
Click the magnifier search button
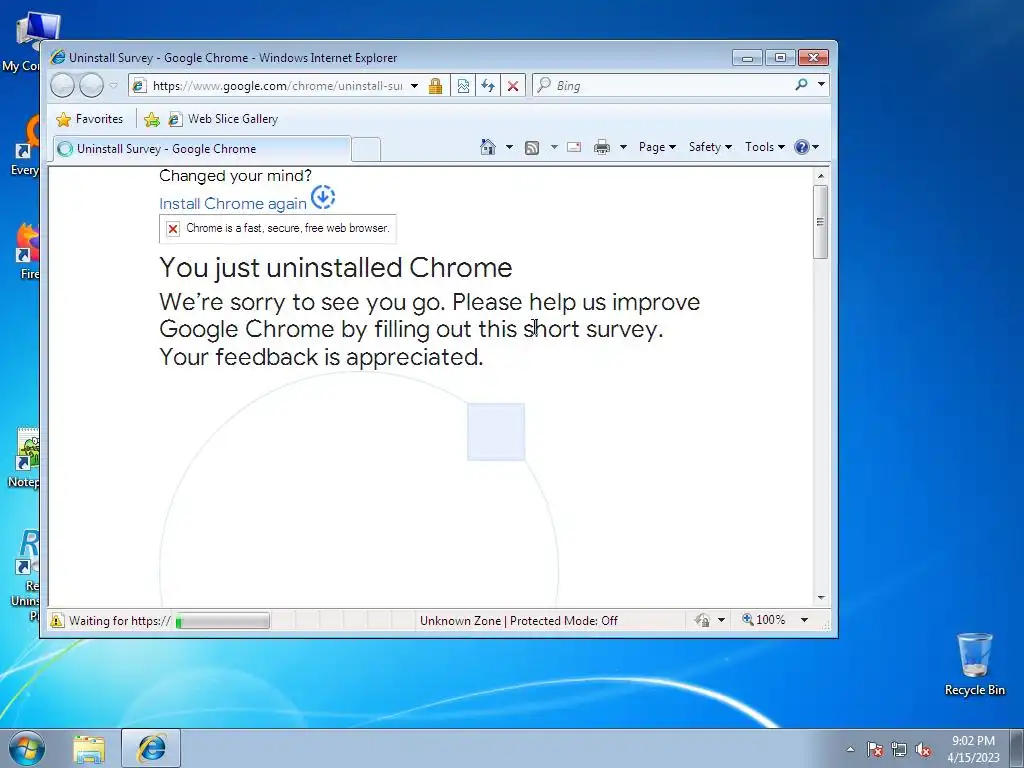801,84
